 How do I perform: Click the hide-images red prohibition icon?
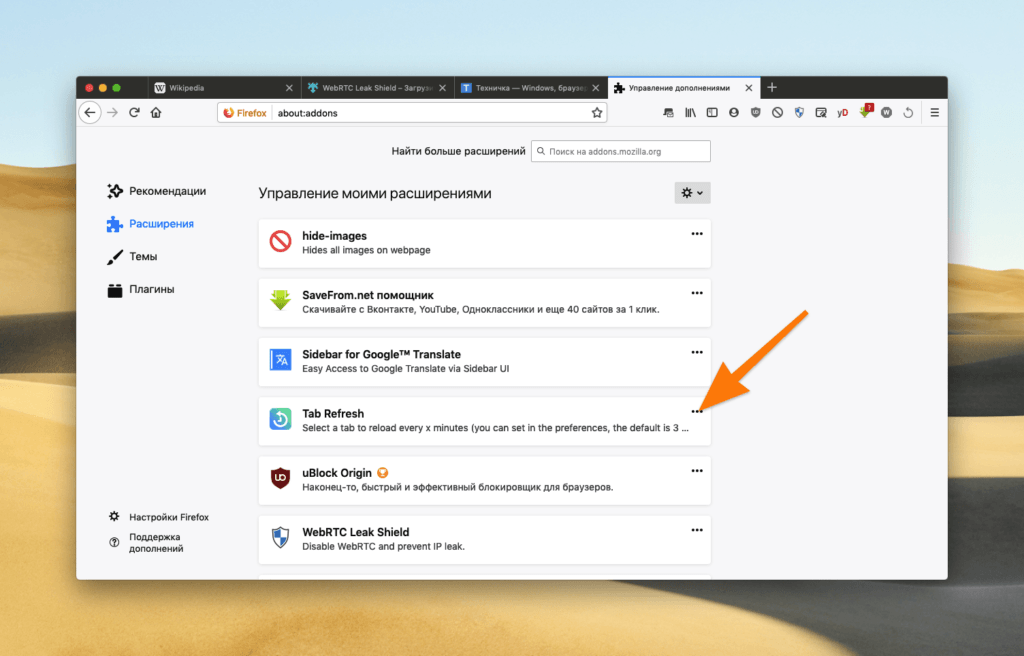coord(280,242)
